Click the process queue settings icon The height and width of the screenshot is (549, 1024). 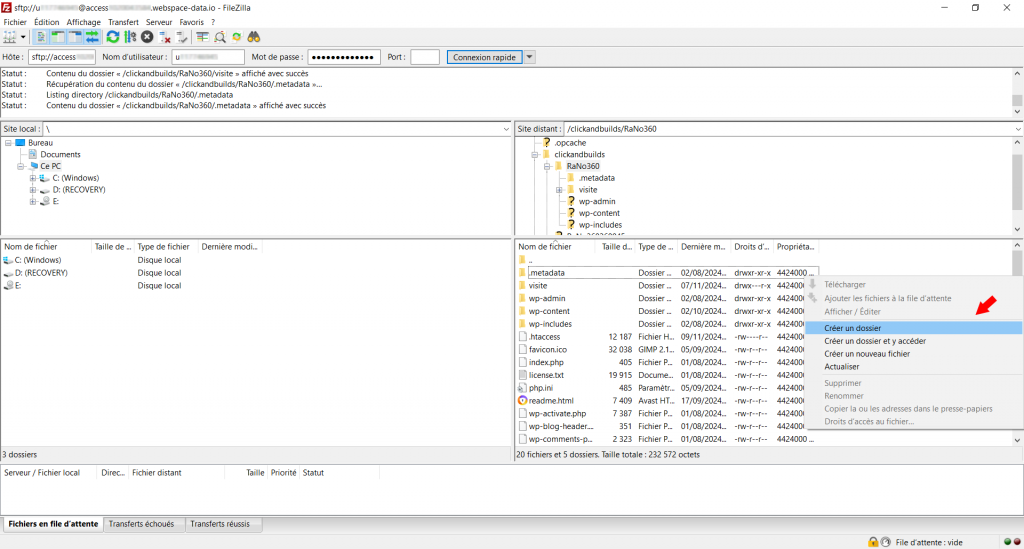coord(130,37)
